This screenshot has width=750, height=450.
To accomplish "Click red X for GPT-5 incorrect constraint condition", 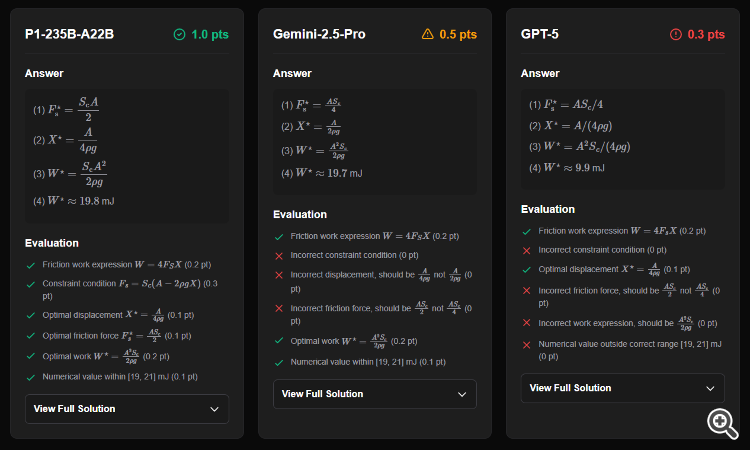I will pyautogui.click(x=527, y=248).
